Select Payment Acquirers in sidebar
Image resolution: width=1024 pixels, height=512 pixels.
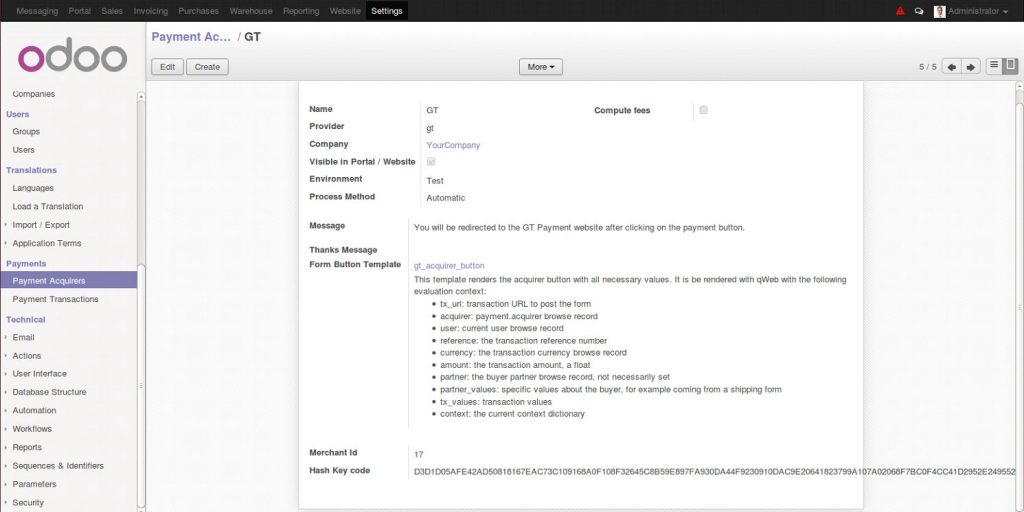[x=69, y=281]
